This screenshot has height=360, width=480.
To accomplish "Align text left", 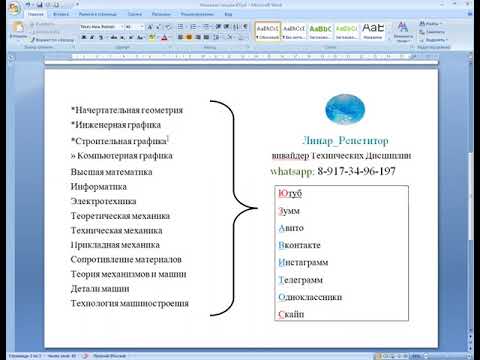I will (180, 37).
